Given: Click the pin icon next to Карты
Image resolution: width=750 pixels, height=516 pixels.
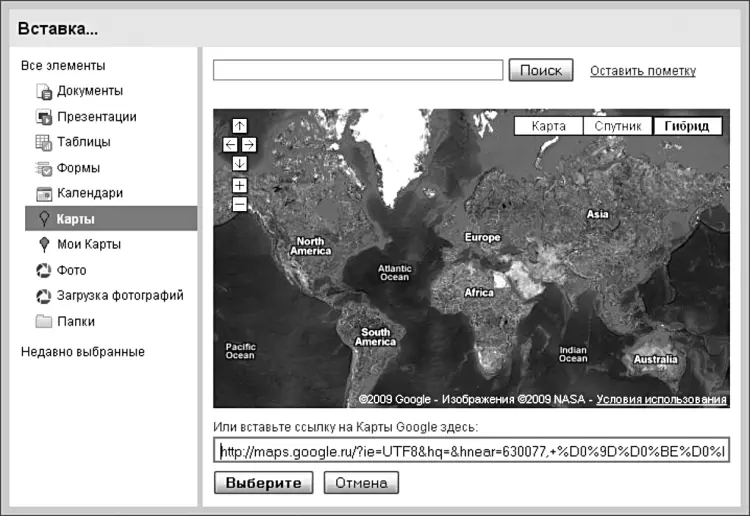Looking at the screenshot, I should pyautogui.click(x=44, y=219).
